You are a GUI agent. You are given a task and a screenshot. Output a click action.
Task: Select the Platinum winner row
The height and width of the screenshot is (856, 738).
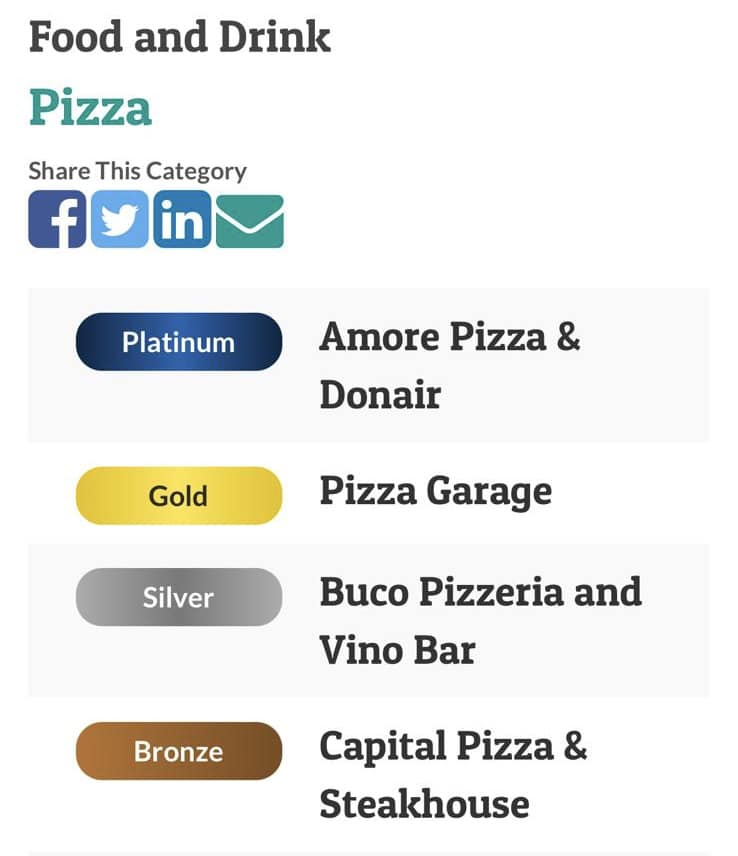[369, 365]
